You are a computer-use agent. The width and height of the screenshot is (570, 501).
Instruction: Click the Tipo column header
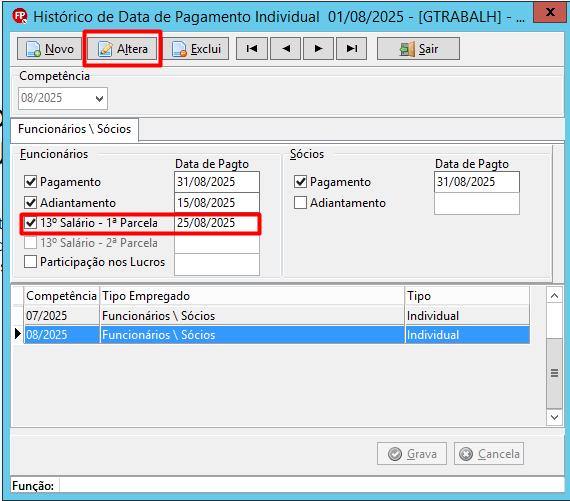[467, 296]
